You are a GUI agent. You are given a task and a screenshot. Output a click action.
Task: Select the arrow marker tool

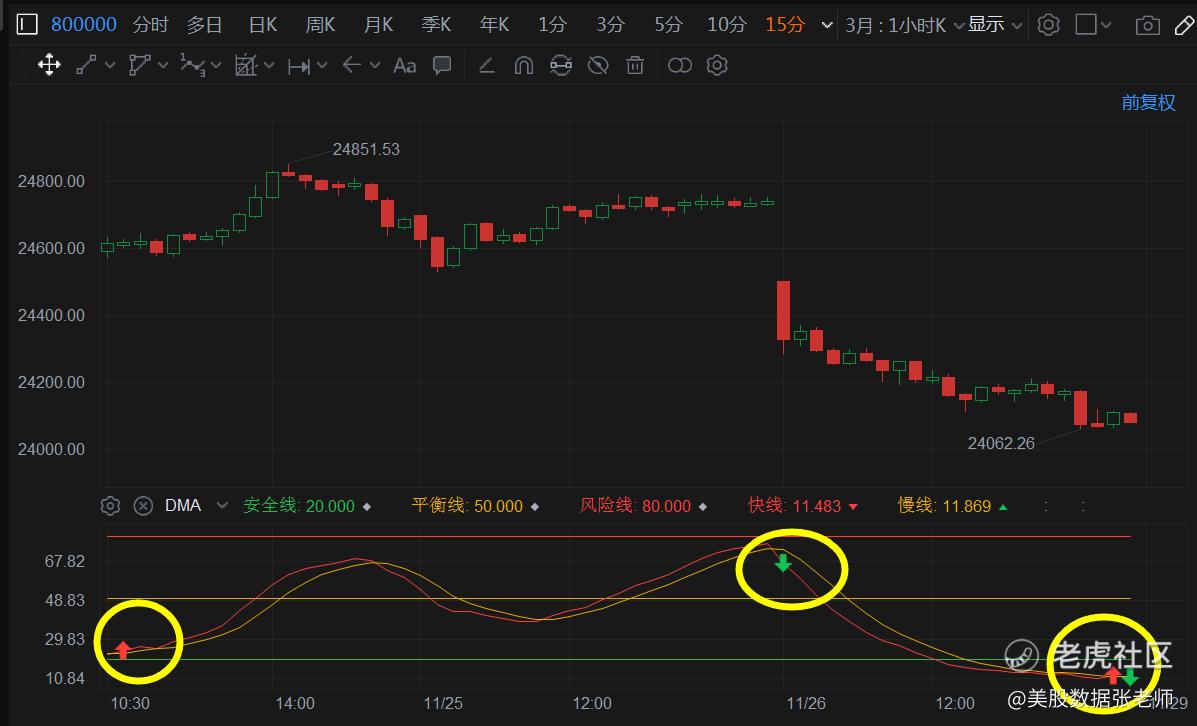click(351, 65)
